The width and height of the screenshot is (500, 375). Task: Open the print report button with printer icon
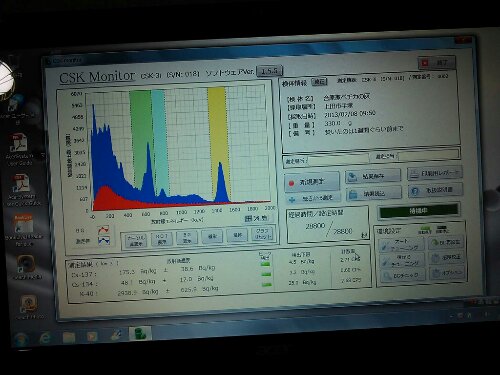pos(435,173)
